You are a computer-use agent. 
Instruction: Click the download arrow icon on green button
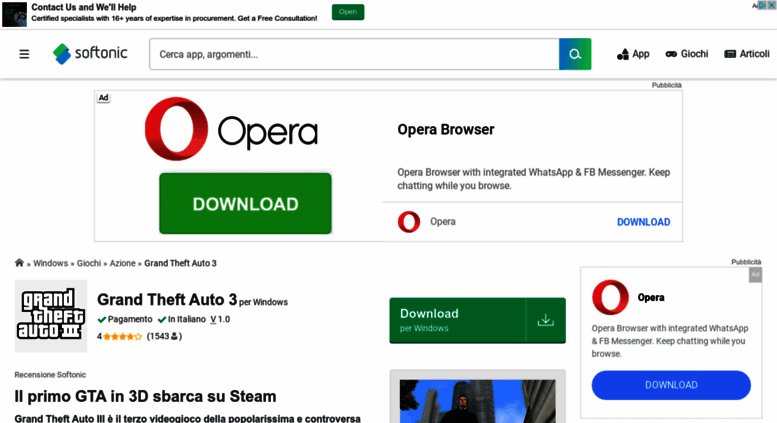coord(545,320)
